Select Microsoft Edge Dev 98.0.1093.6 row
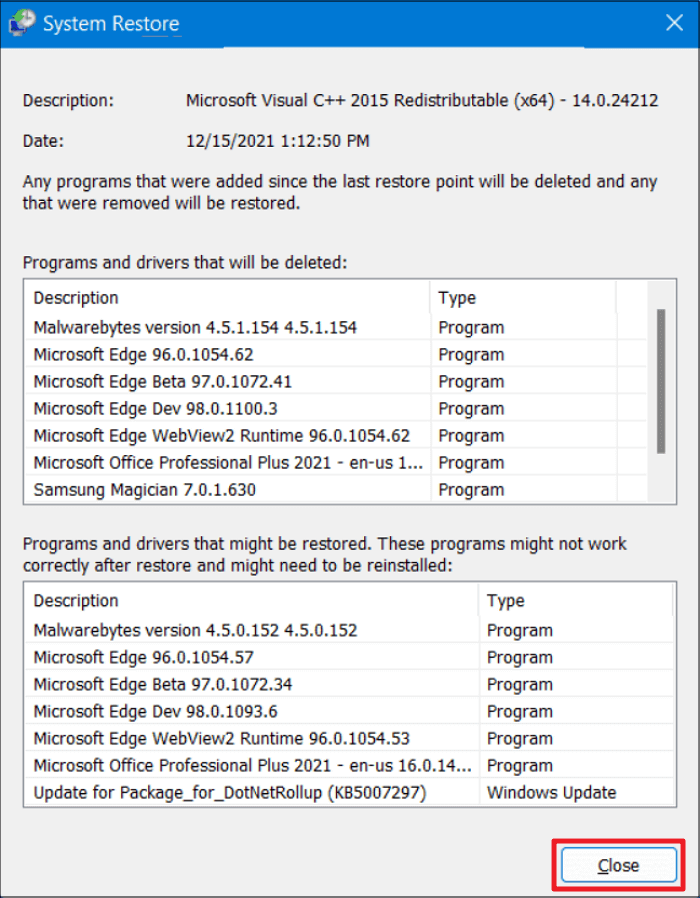The width and height of the screenshot is (700, 898). [x=155, y=711]
